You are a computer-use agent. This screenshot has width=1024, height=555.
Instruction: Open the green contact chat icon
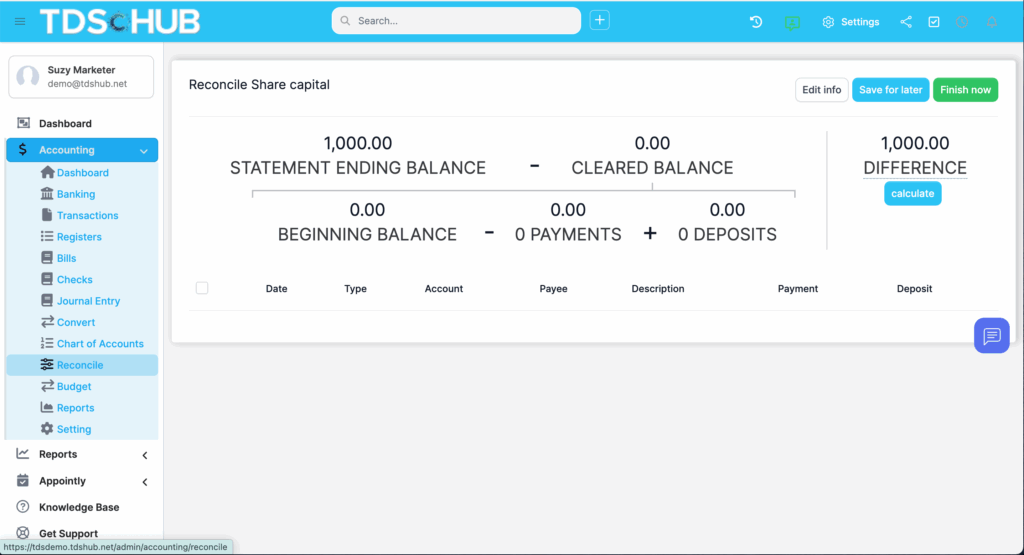792,22
